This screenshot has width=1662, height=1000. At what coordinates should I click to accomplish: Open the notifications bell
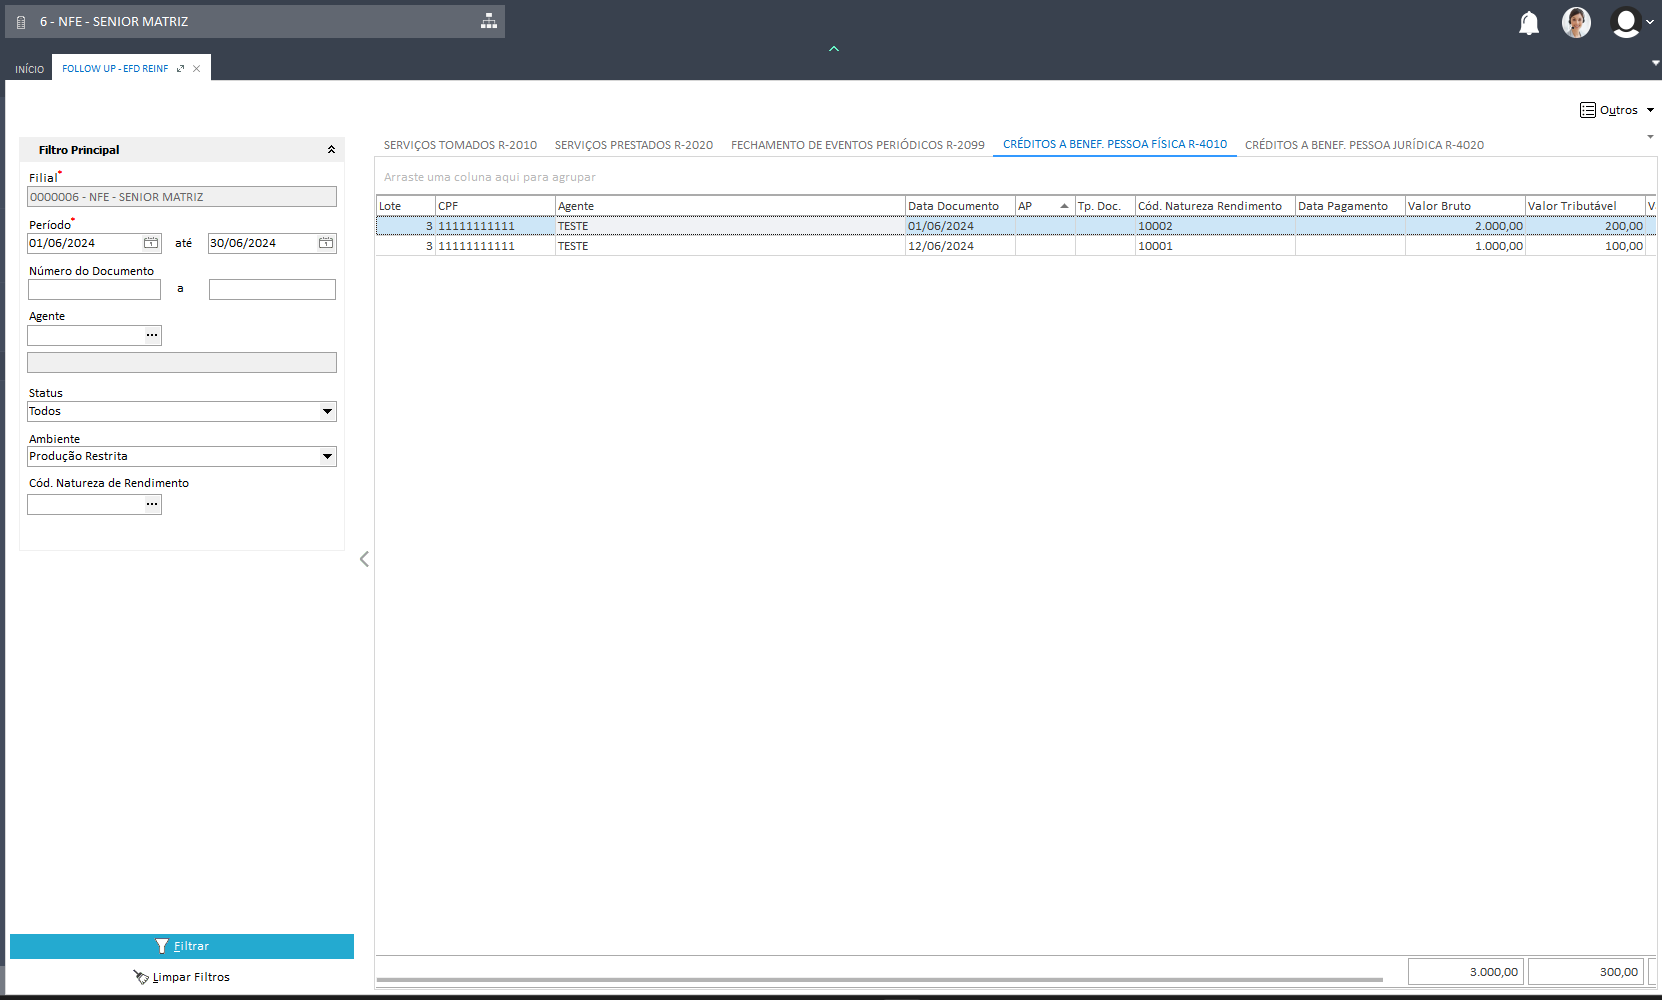(x=1529, y=23)
